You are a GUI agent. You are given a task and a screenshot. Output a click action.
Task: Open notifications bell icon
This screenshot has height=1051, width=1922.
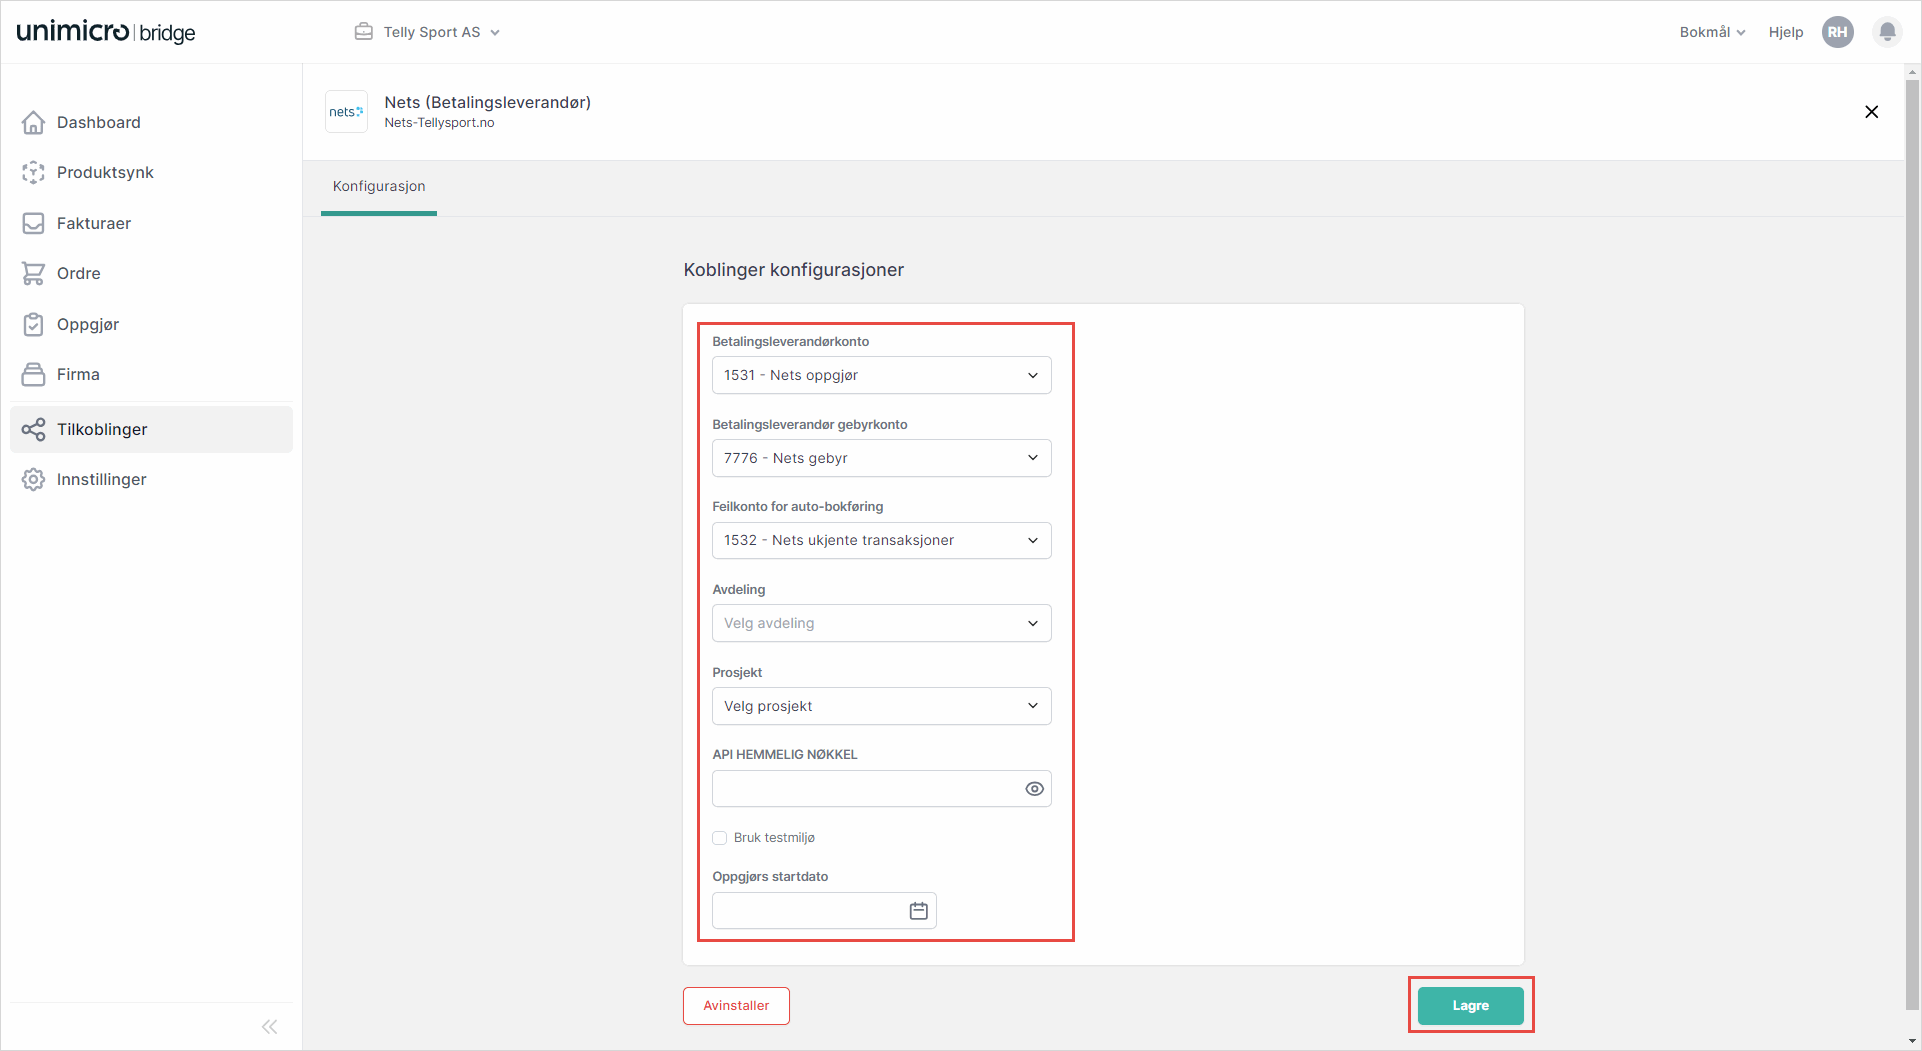1887,32
